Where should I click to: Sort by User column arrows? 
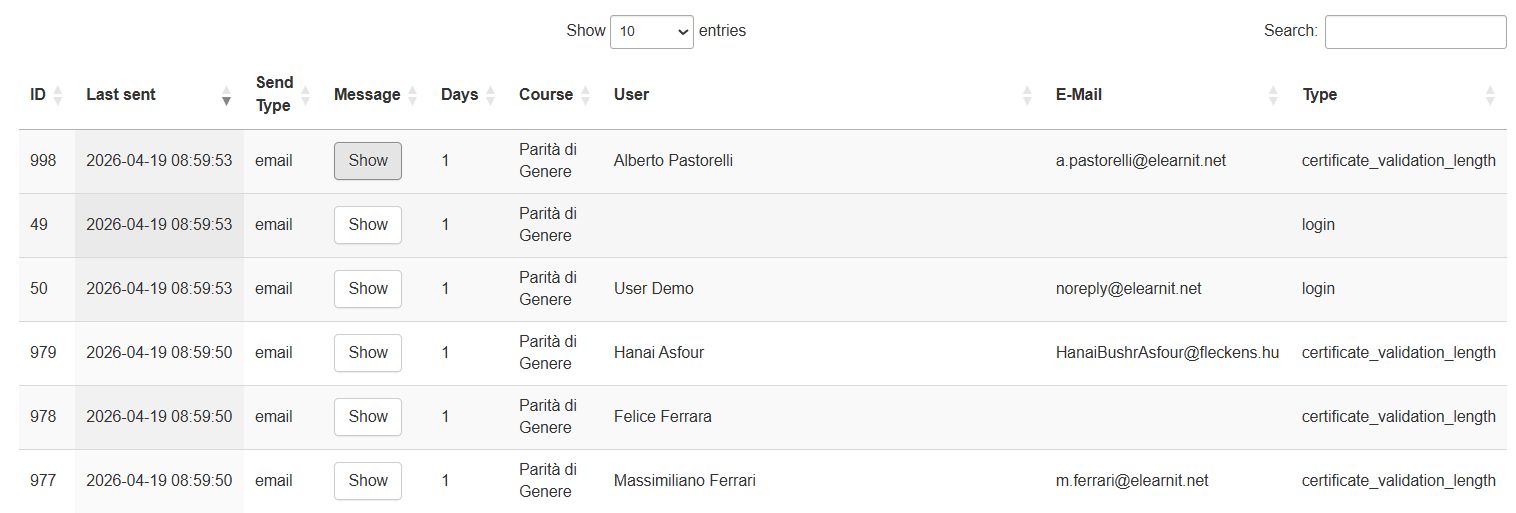click(1027, 95)
